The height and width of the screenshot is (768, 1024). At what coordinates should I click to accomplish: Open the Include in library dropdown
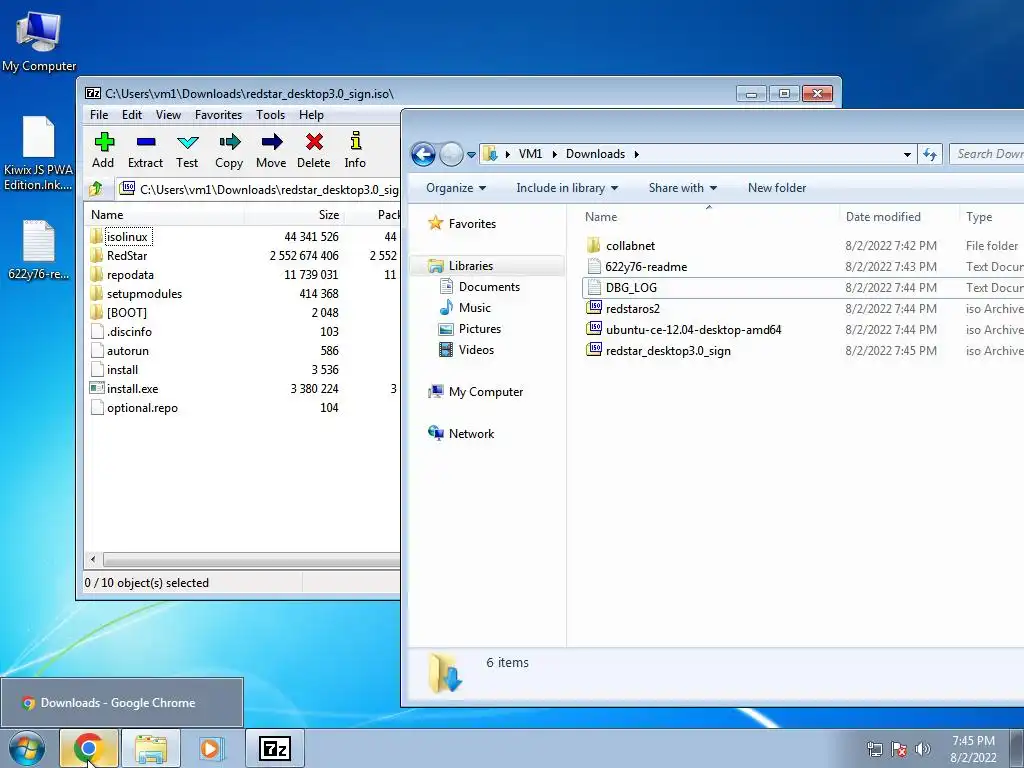point(567,187)
